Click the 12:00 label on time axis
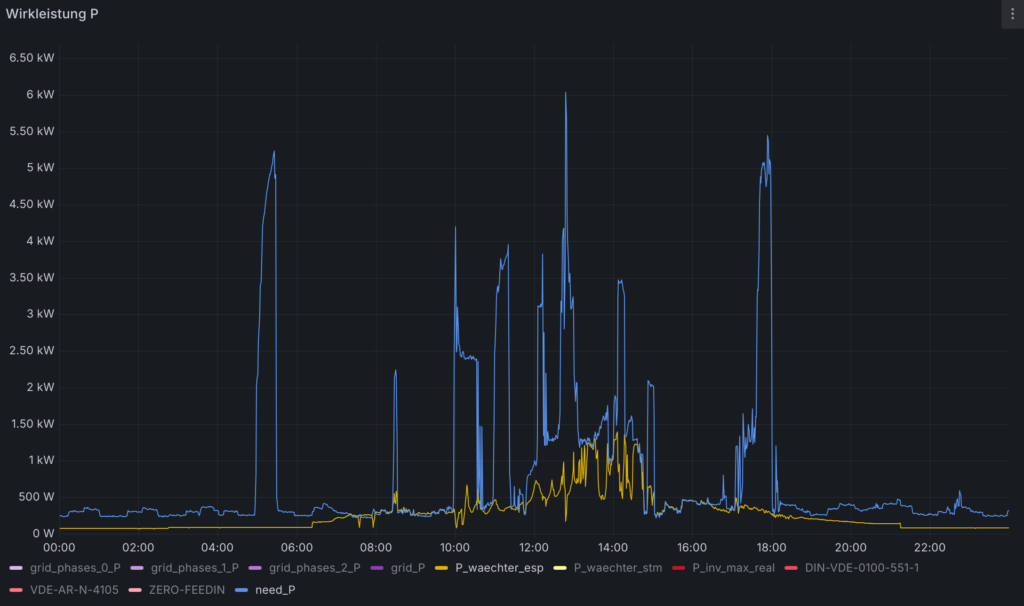Image resolution: width=1024 pixels, height=606 pixels. pos(534,547)
